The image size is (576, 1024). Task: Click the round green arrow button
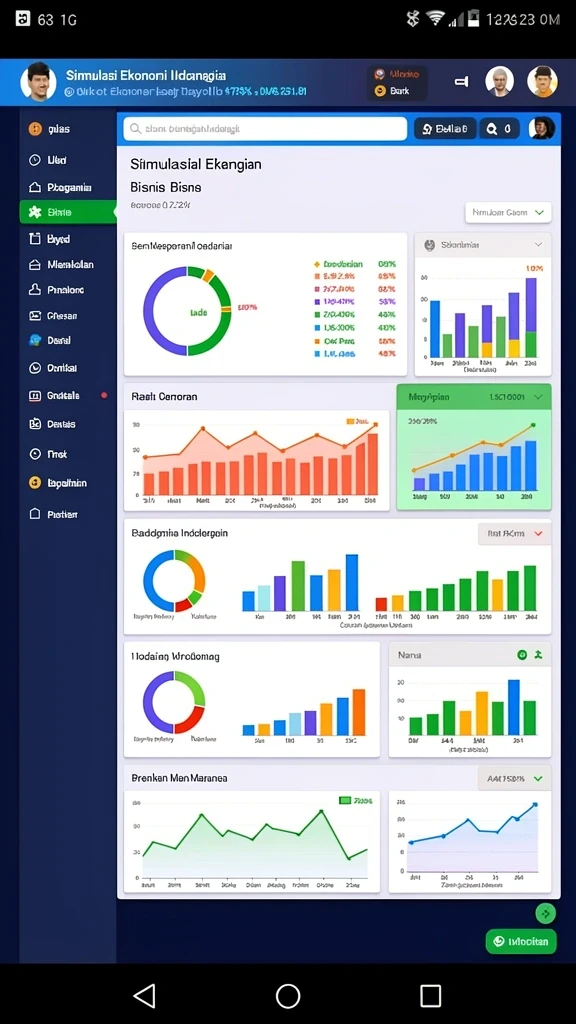[x=546, y=913]
